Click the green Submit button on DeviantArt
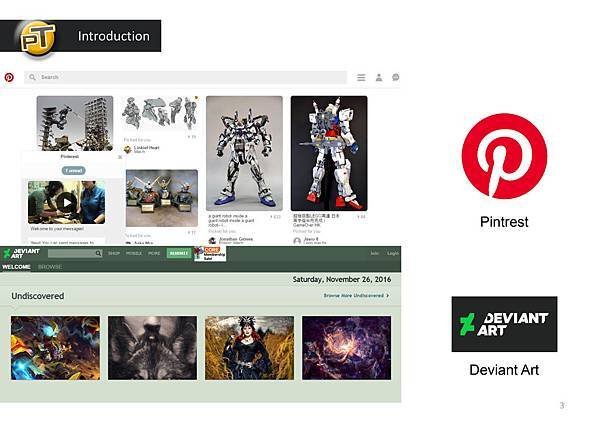Screen dimensions: 600x425 (179, 253)
